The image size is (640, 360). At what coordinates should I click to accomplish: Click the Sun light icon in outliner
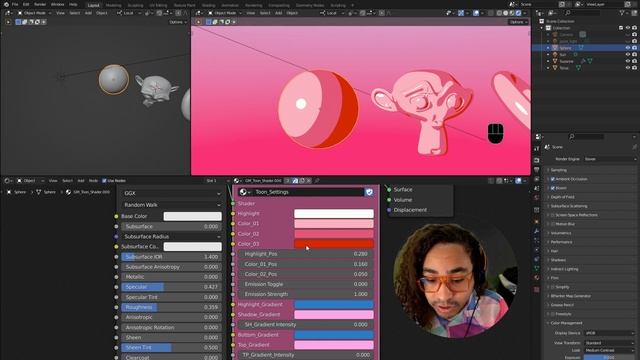(x=555, y=54)
